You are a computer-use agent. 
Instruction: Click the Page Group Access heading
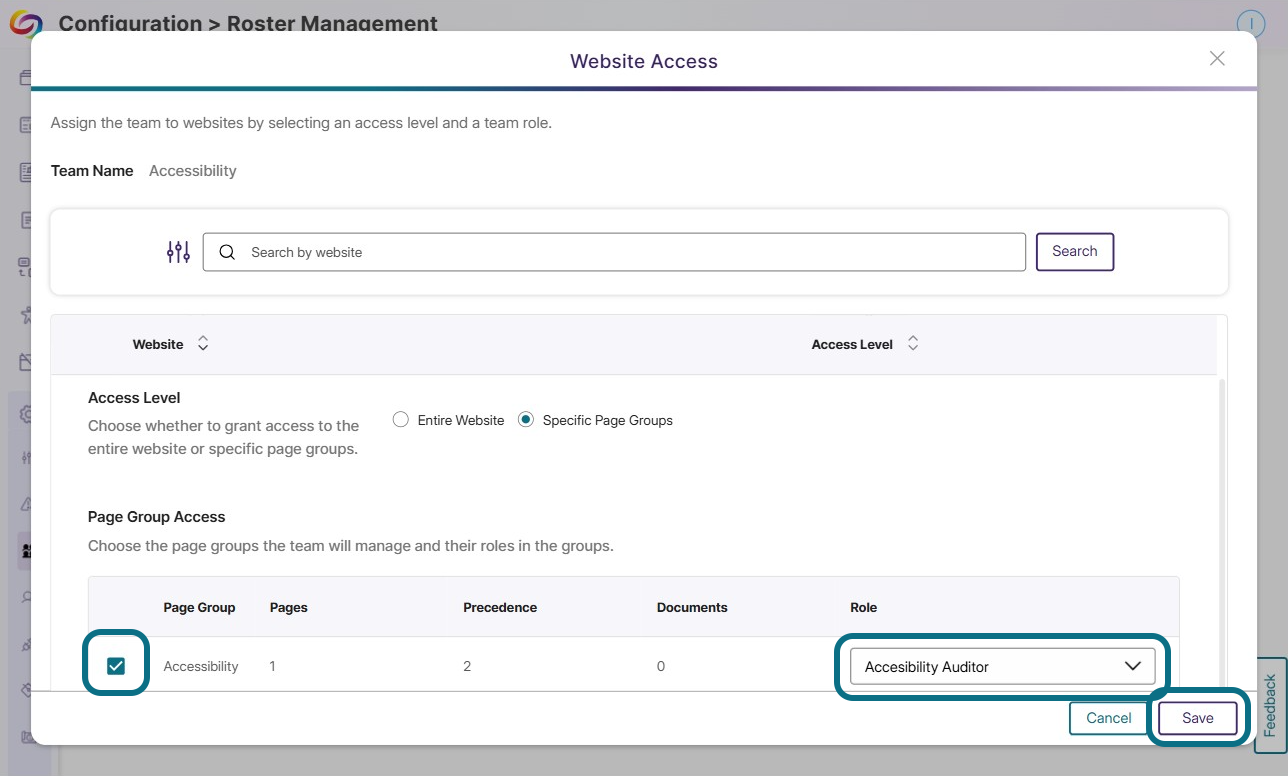[x=157, y=517]
